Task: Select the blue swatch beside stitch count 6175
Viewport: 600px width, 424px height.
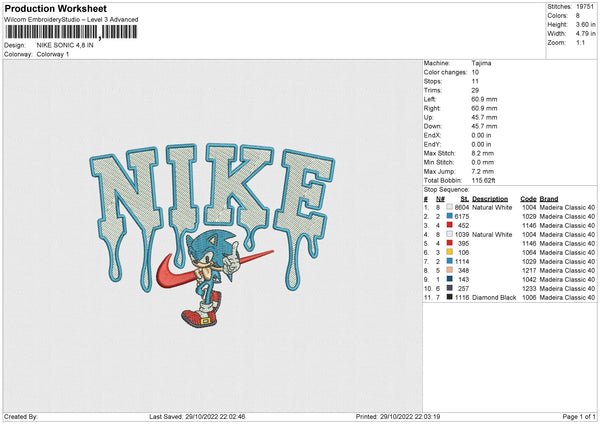Action: click(x=449, y=216)
